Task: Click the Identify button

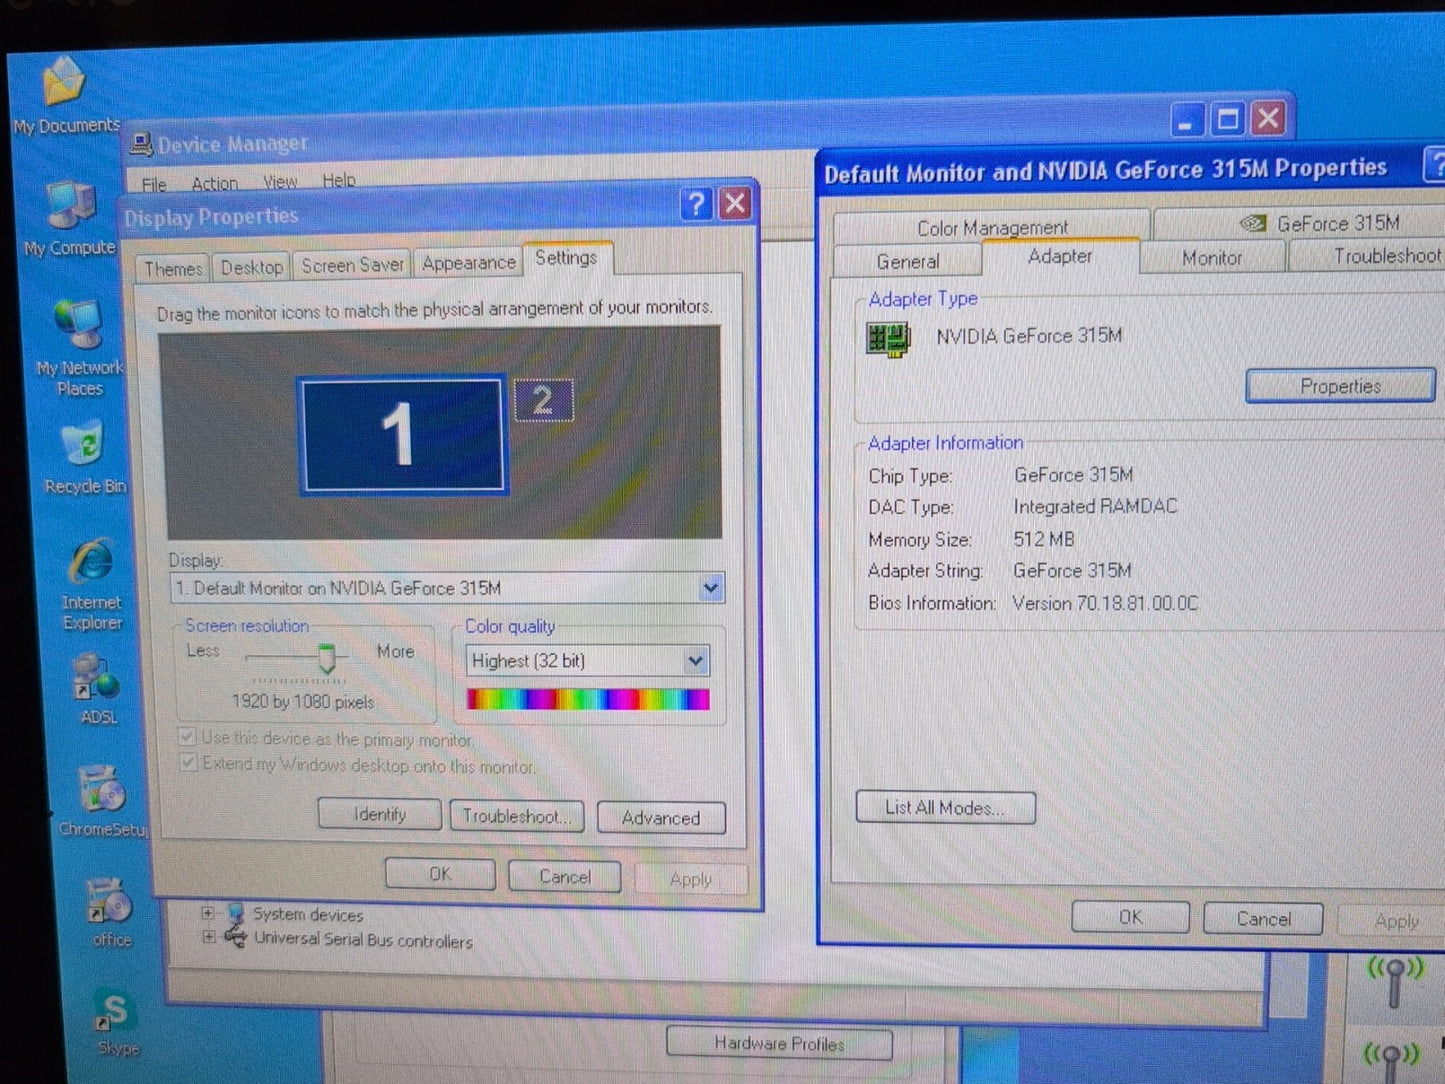Action: pos(380,815)
